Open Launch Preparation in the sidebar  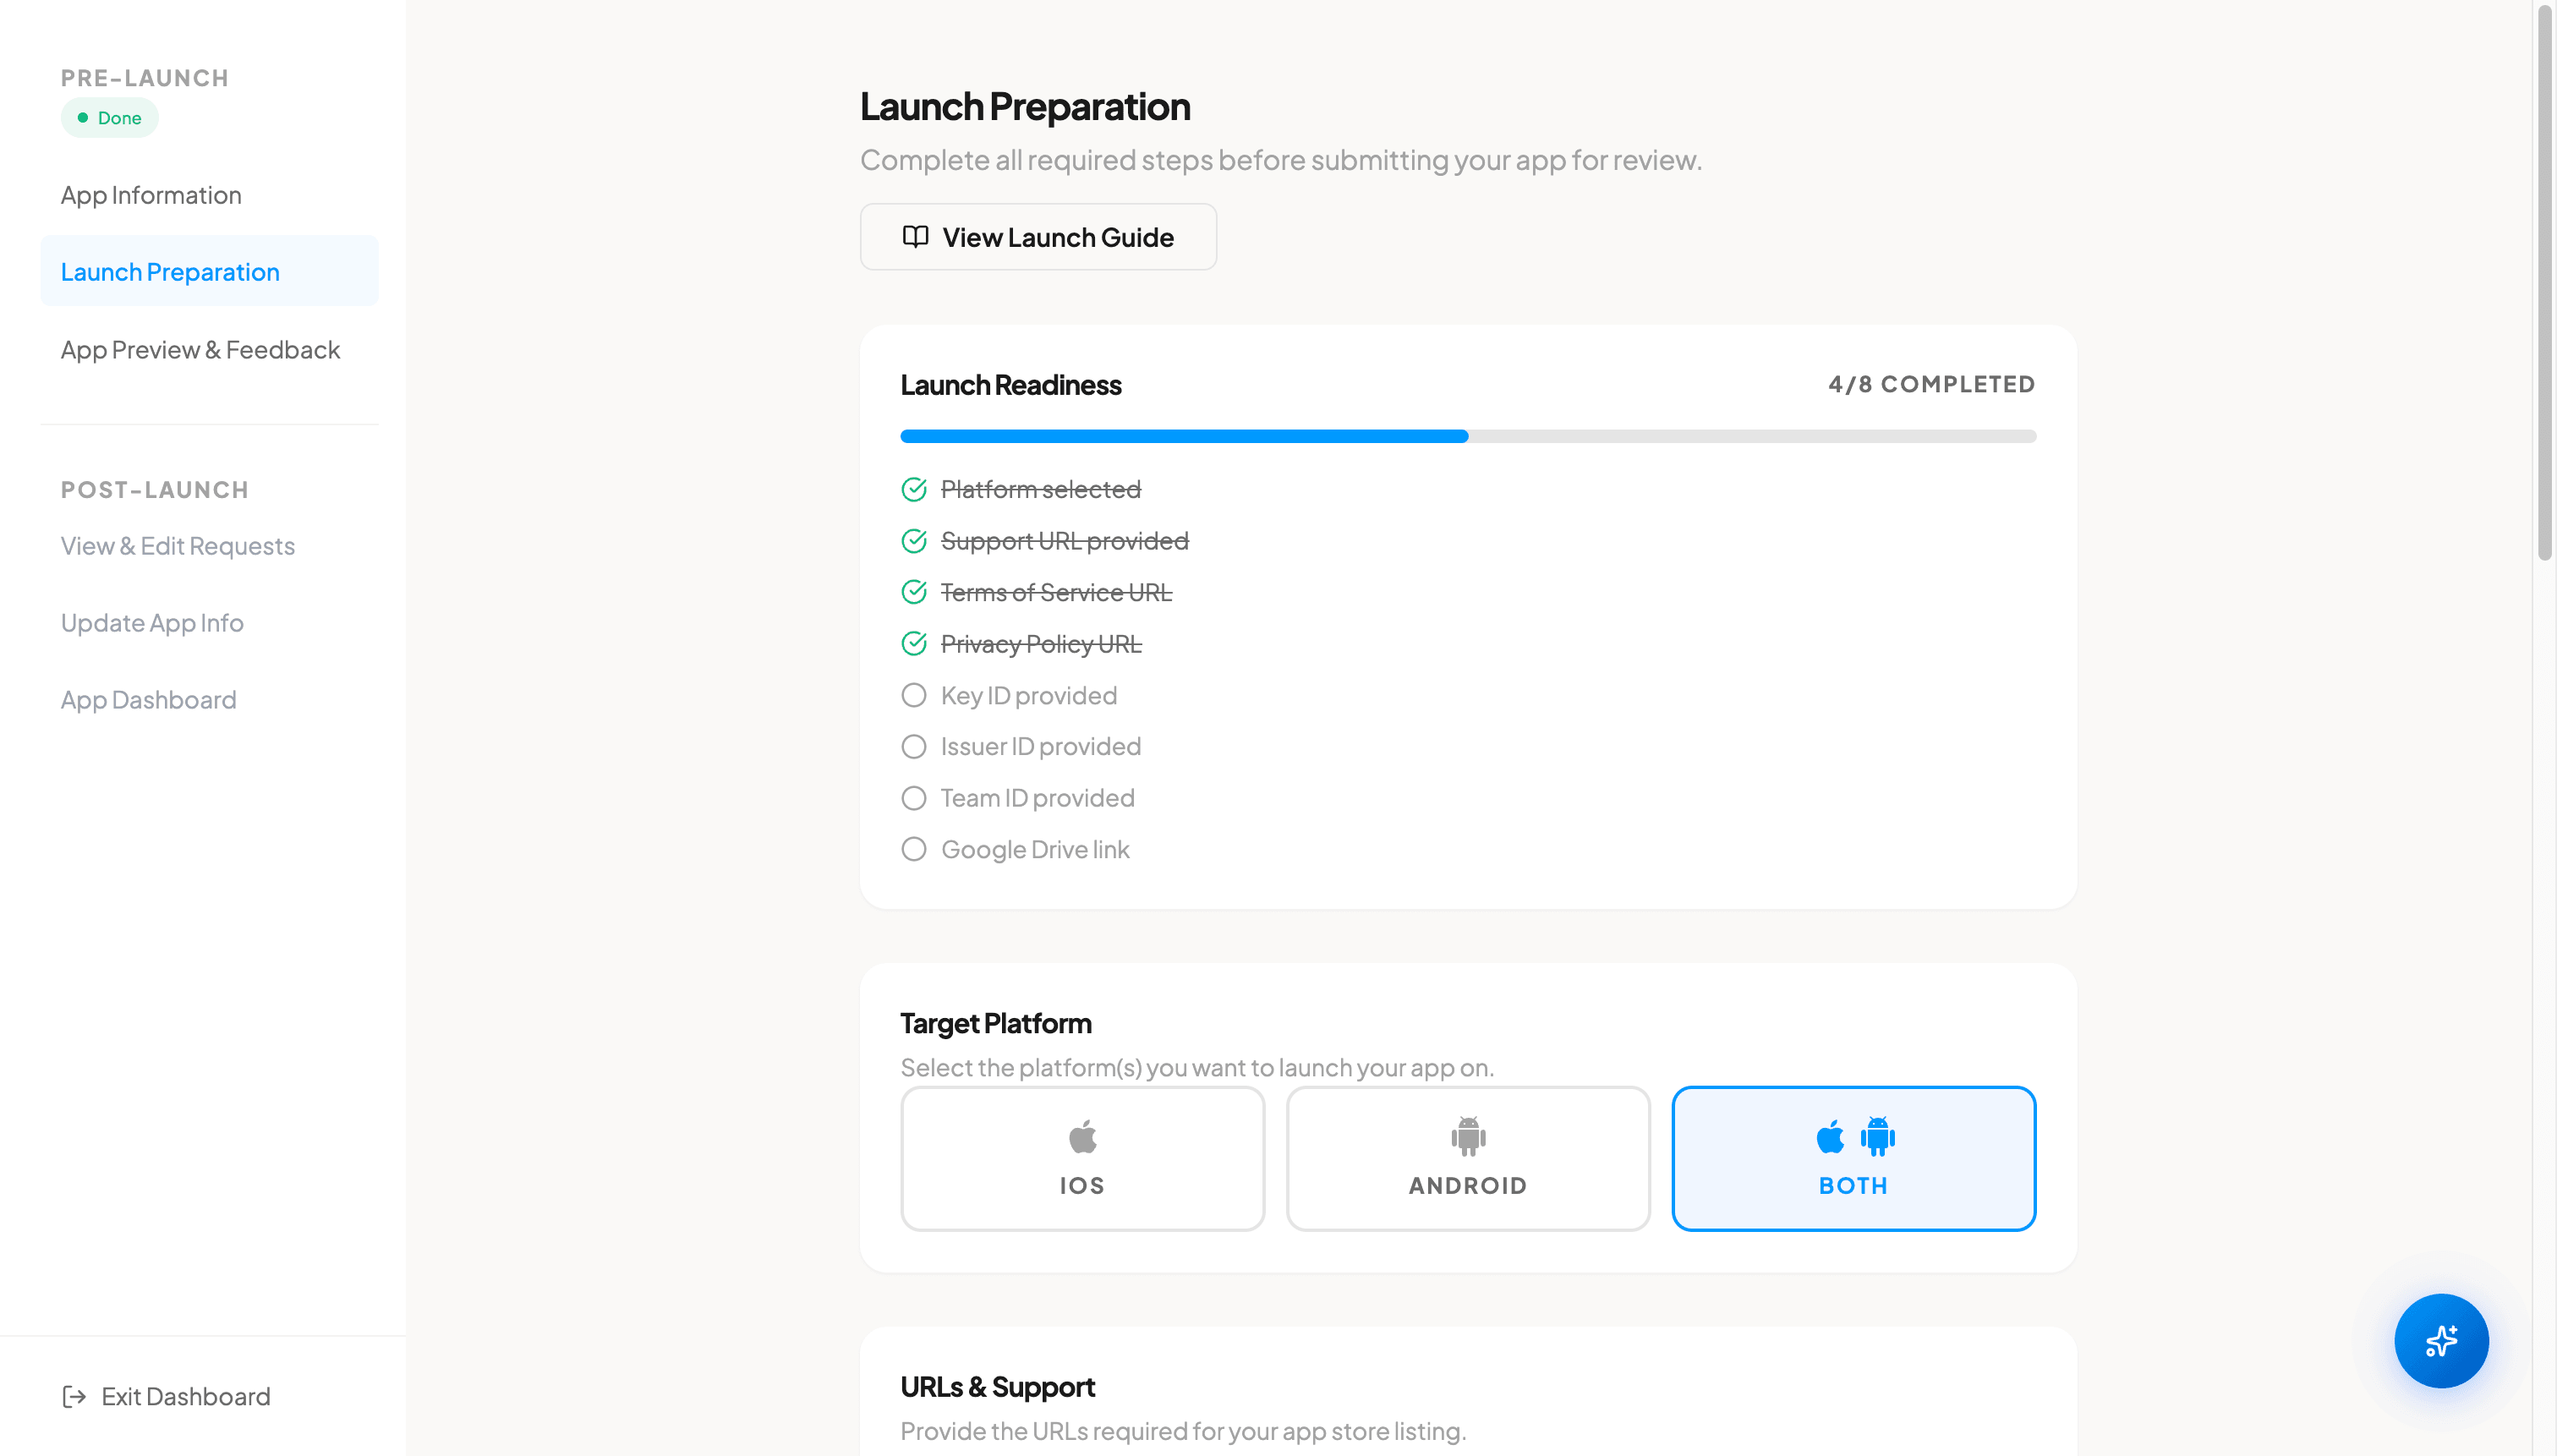click(x=209, y=271)
